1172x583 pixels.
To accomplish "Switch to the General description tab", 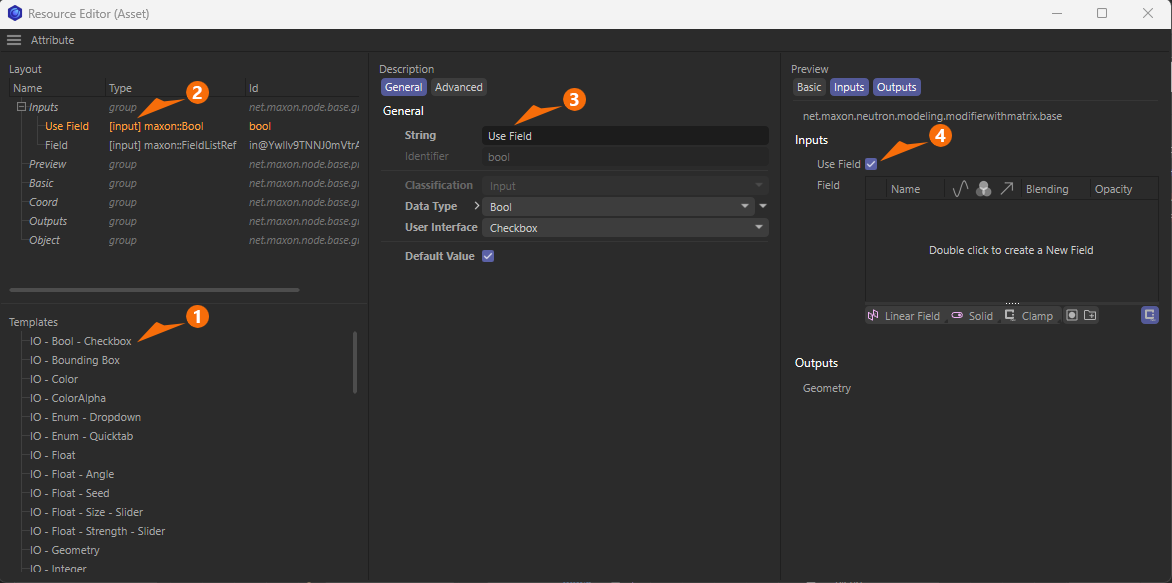I will [x=404, y=87].
